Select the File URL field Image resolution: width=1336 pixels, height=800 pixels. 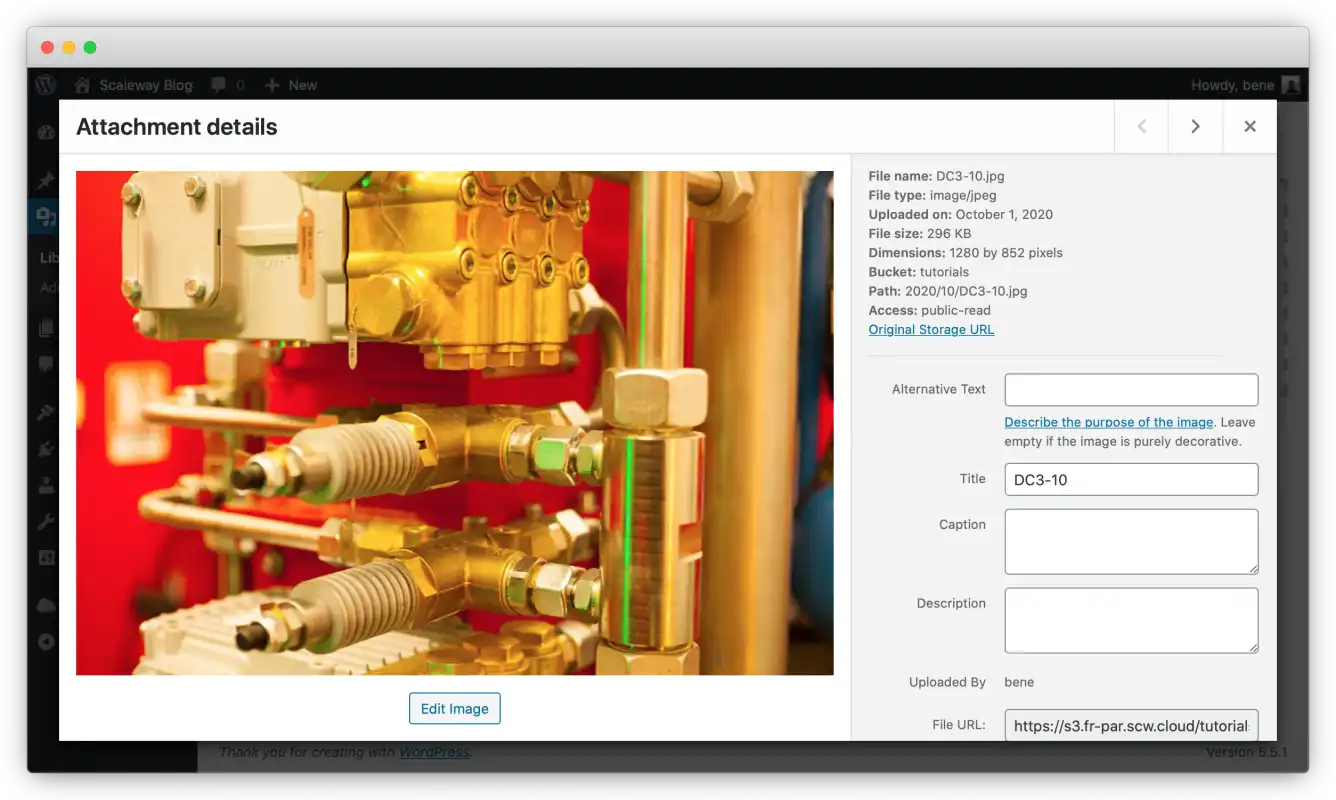(x=1131, y=726)
